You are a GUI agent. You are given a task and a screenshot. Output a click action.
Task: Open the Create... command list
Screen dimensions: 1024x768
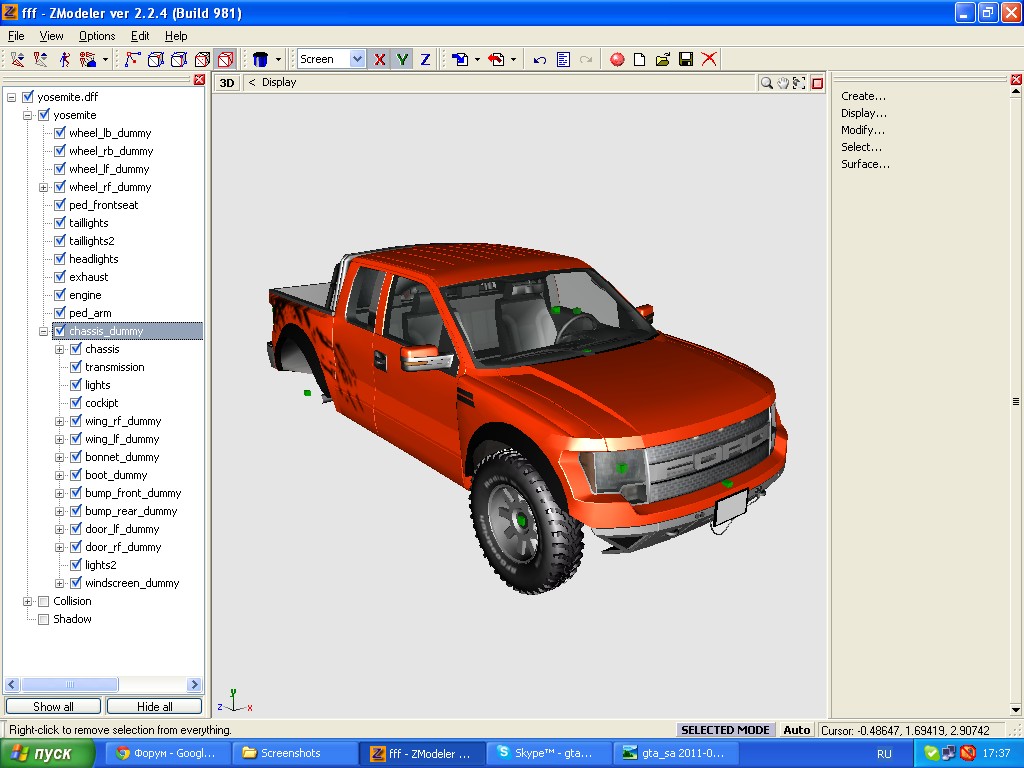coord(863,96)
